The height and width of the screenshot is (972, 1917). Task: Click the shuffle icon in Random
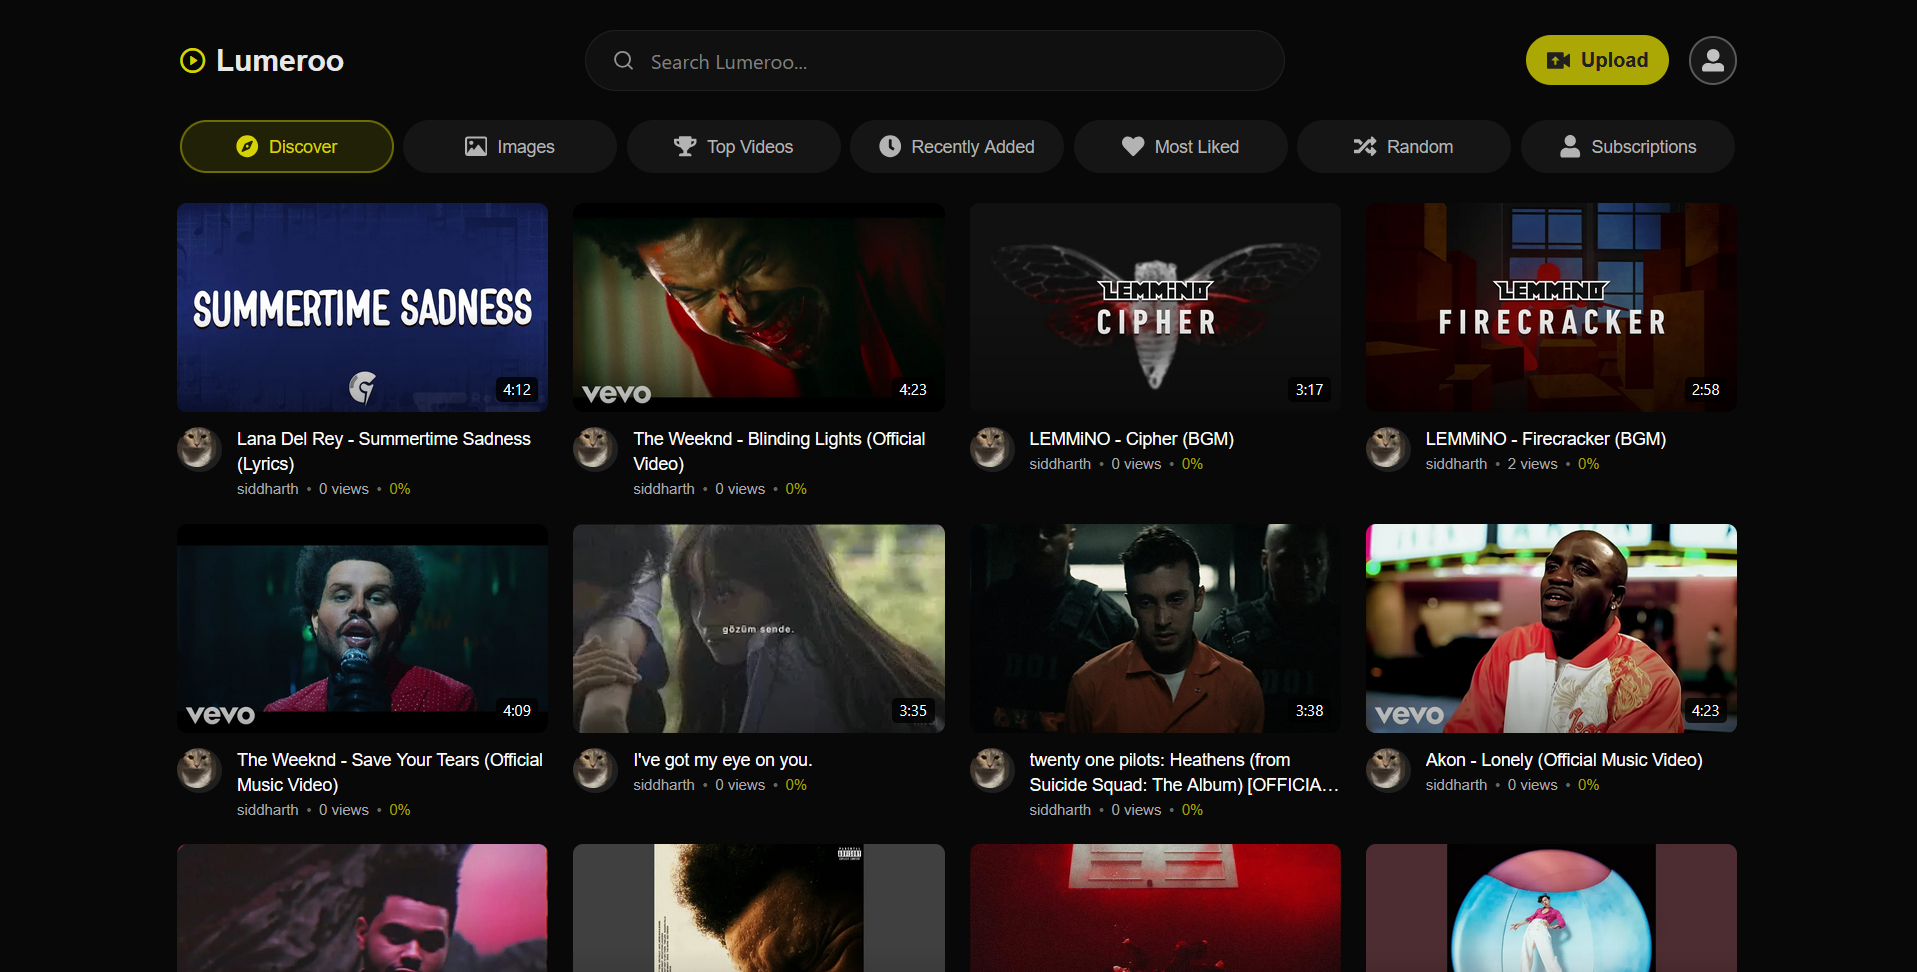[x=1365, y=147]
